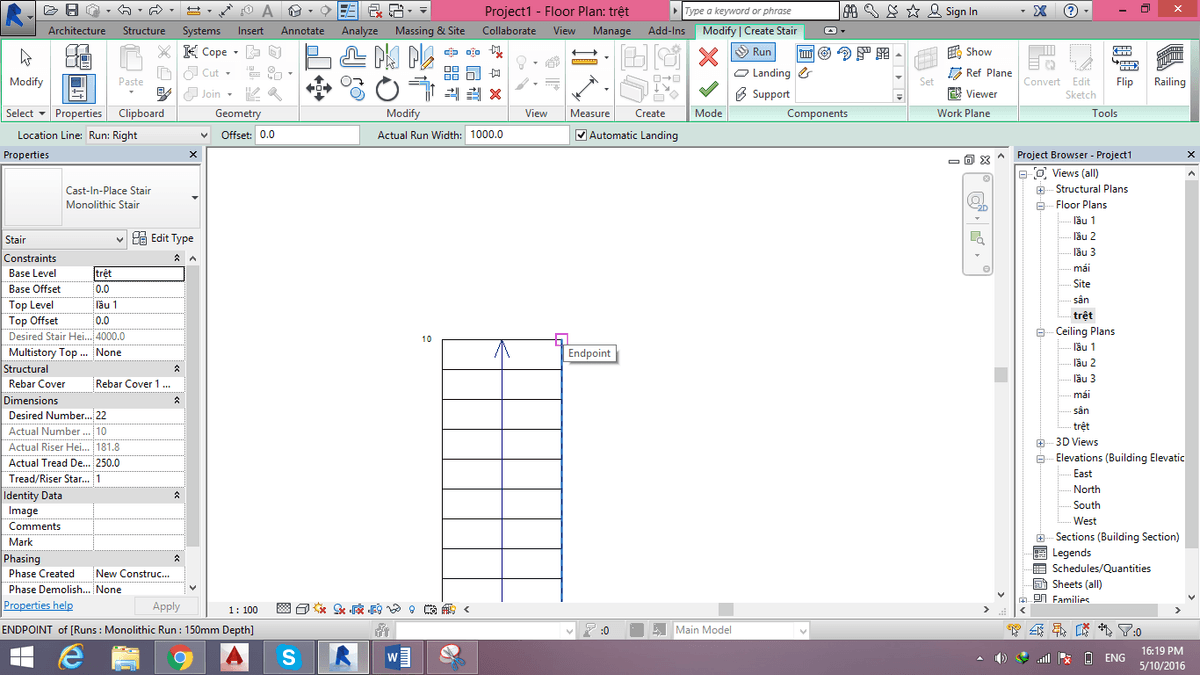This screenshot has width=1200, height=675.
Task: Expand the 3D Views tree node
Action: click(x=1041, y=442)
